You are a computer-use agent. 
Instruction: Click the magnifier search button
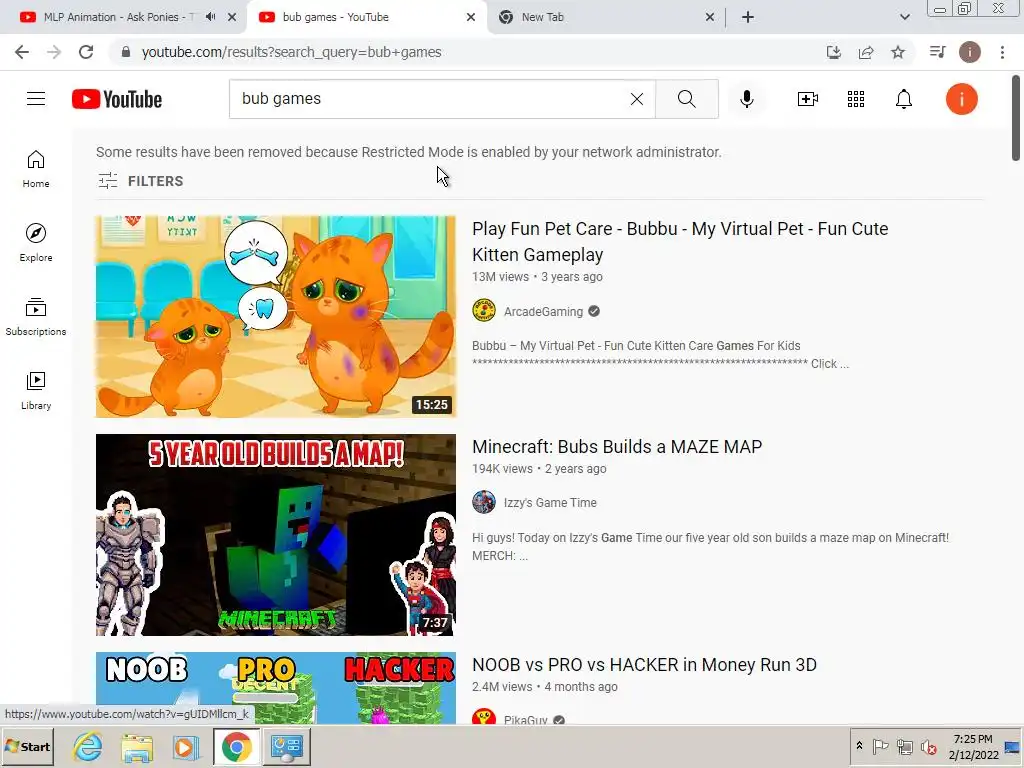[x=686, y=99]
